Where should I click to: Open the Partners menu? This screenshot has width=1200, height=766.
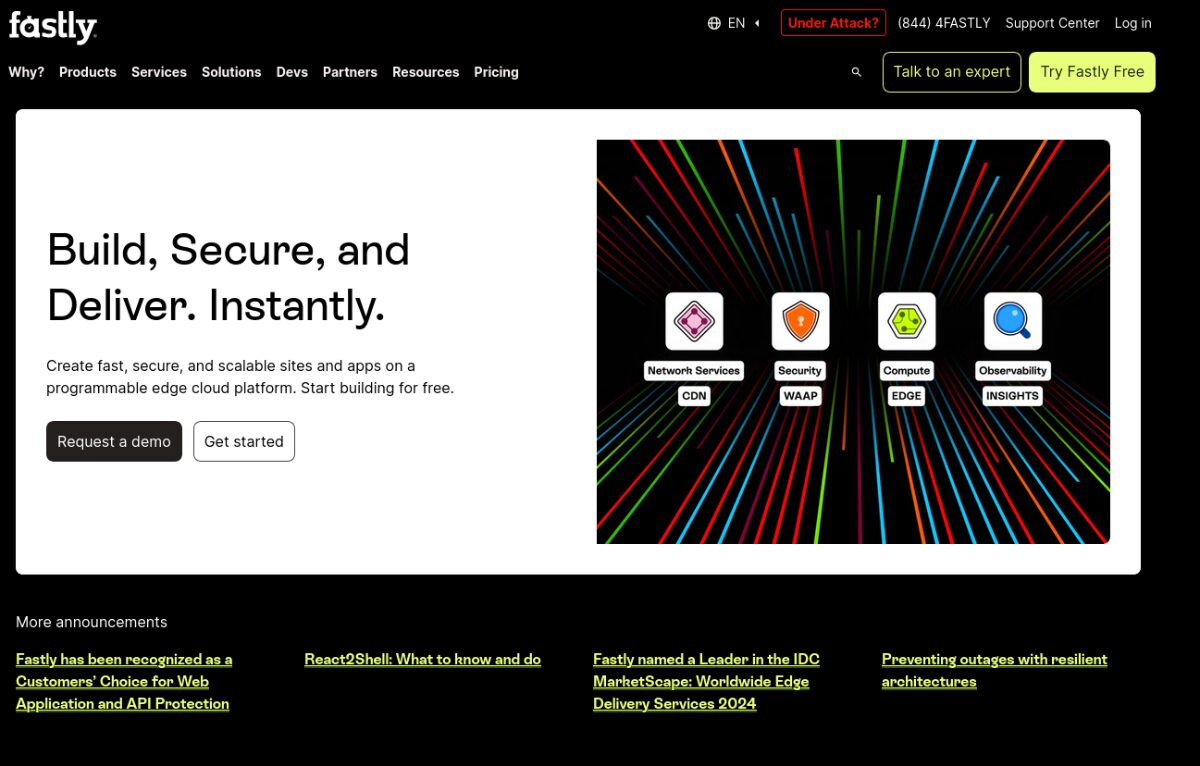350,72
